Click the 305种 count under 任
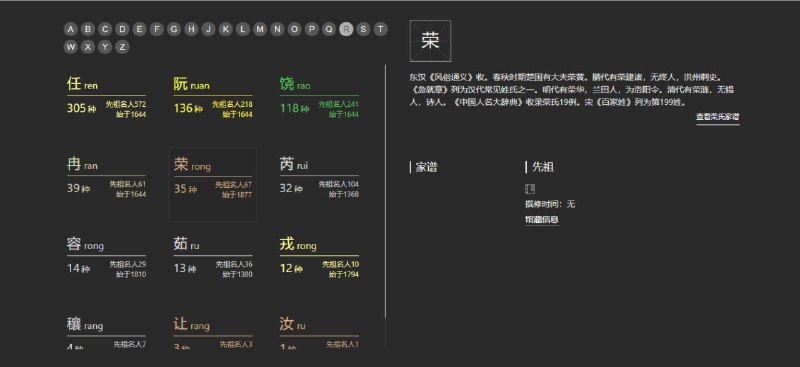This screenshot has width=800, height=367. [x=81, y=108]
